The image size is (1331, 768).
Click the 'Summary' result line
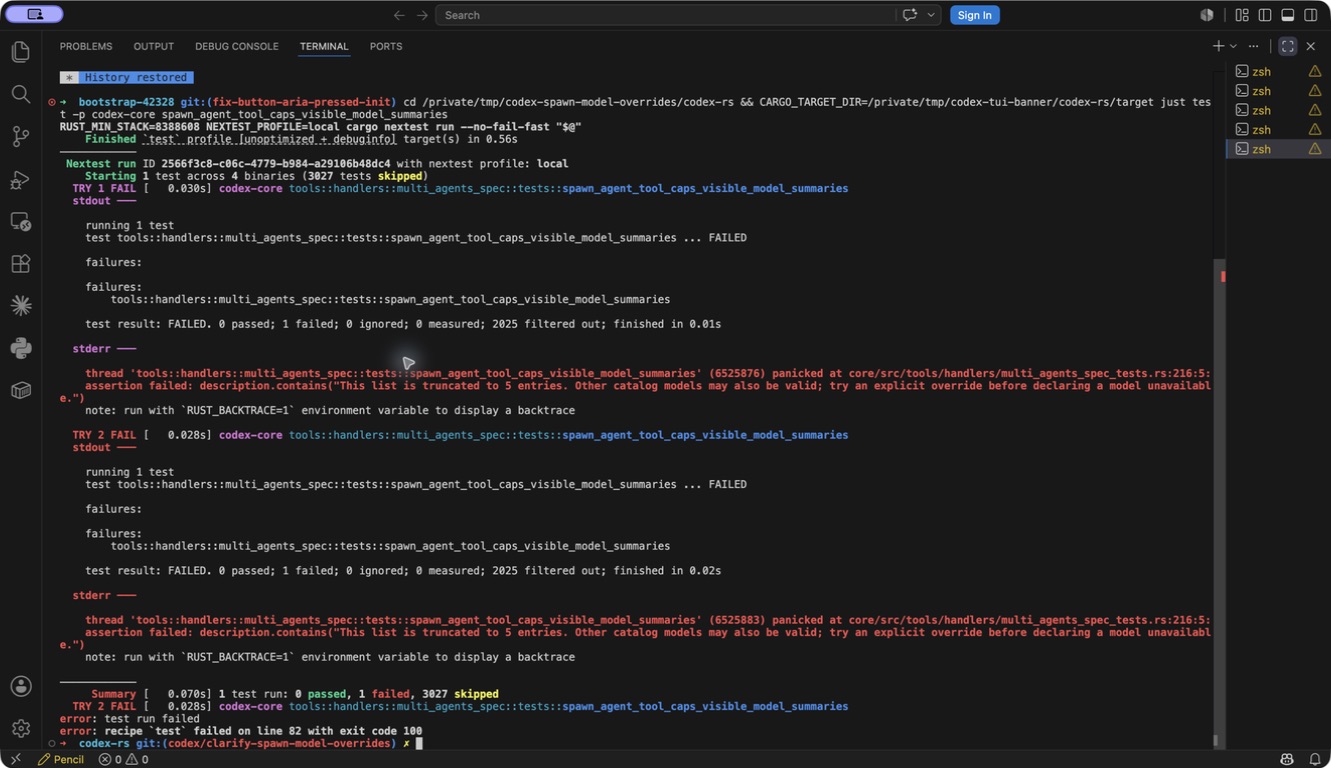[295, 694]
